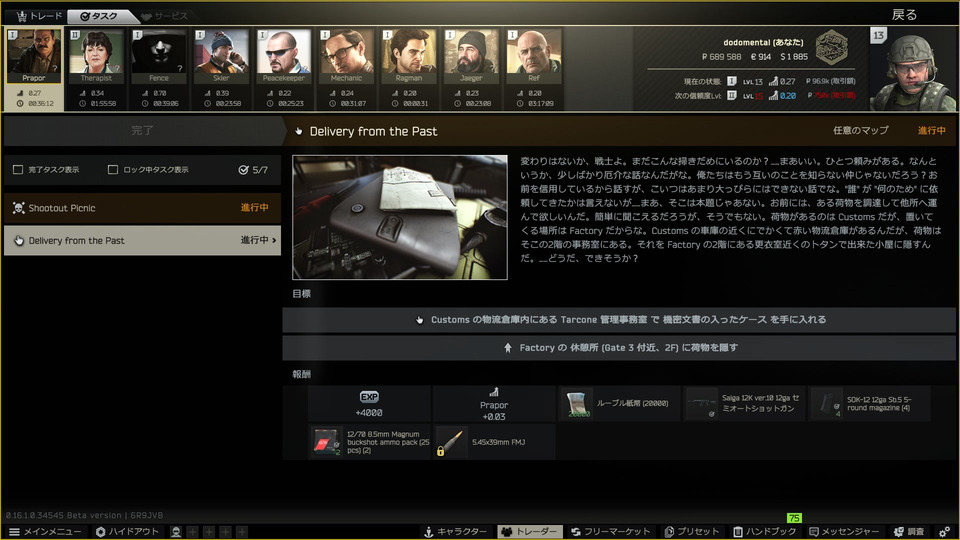The image size is (960, 540).
Task: Open the メッセンジャー window
Action: pos(844,531)
